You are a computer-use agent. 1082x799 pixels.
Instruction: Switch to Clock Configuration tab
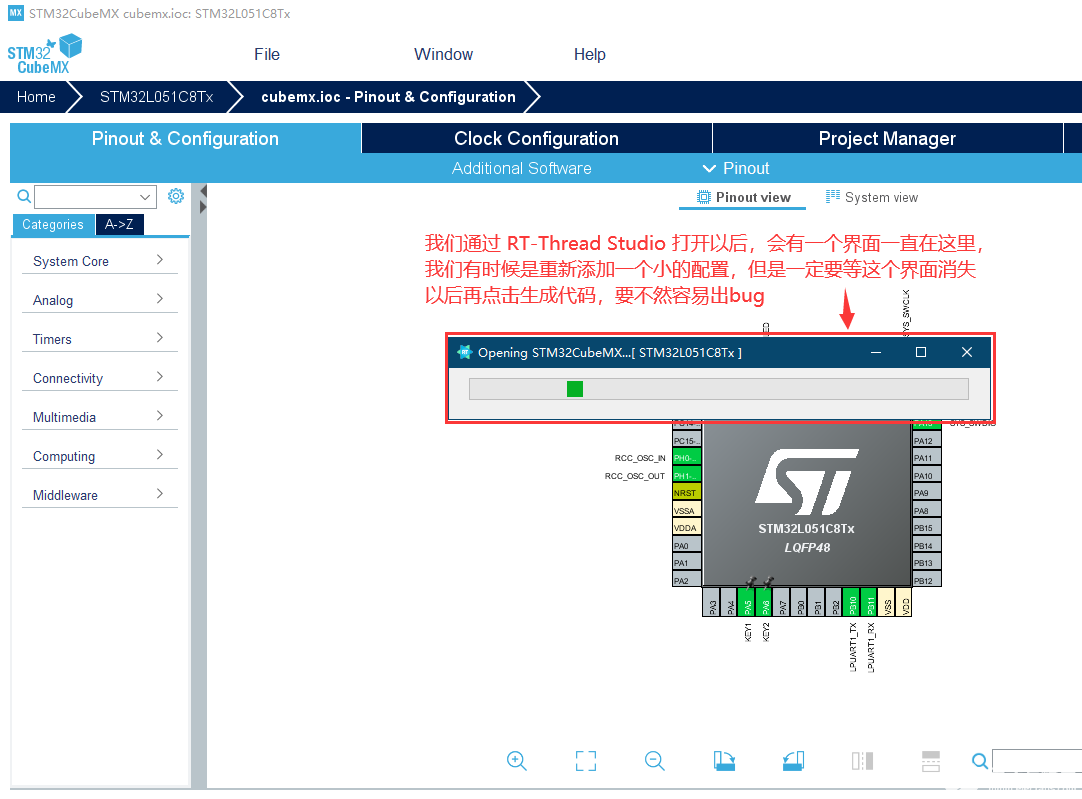click(536, 138)
